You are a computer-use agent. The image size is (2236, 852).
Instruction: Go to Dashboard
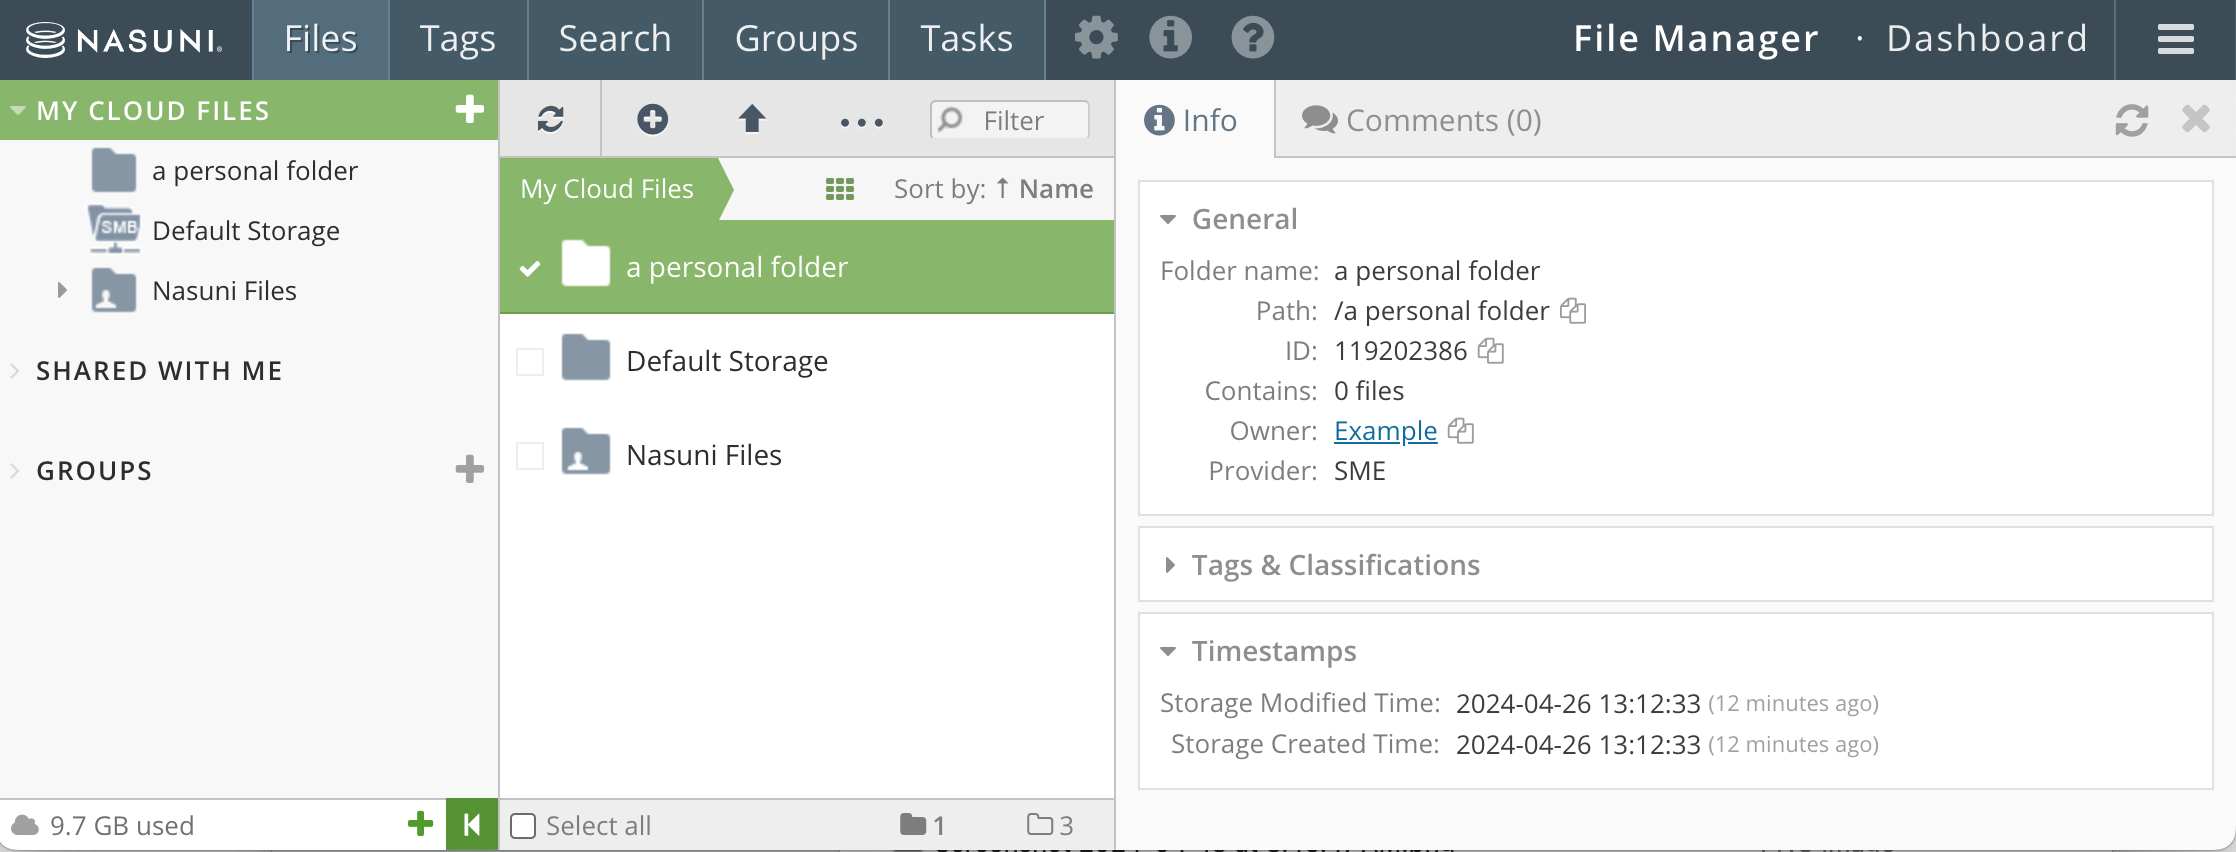tap(1986, 39)
